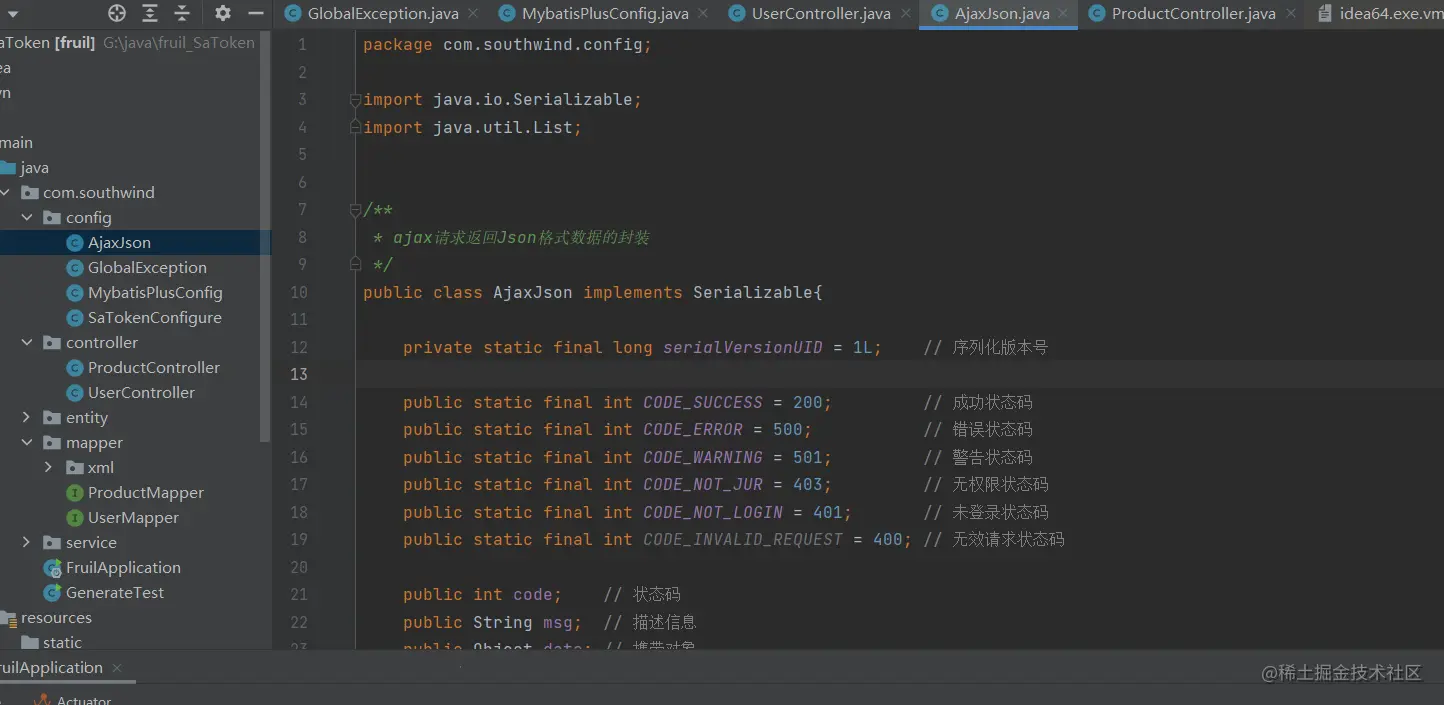Click AjaxJson class name in declaration
This screenshot has height=705, width=1444.
pyautogui.click(x=533, y=292)
